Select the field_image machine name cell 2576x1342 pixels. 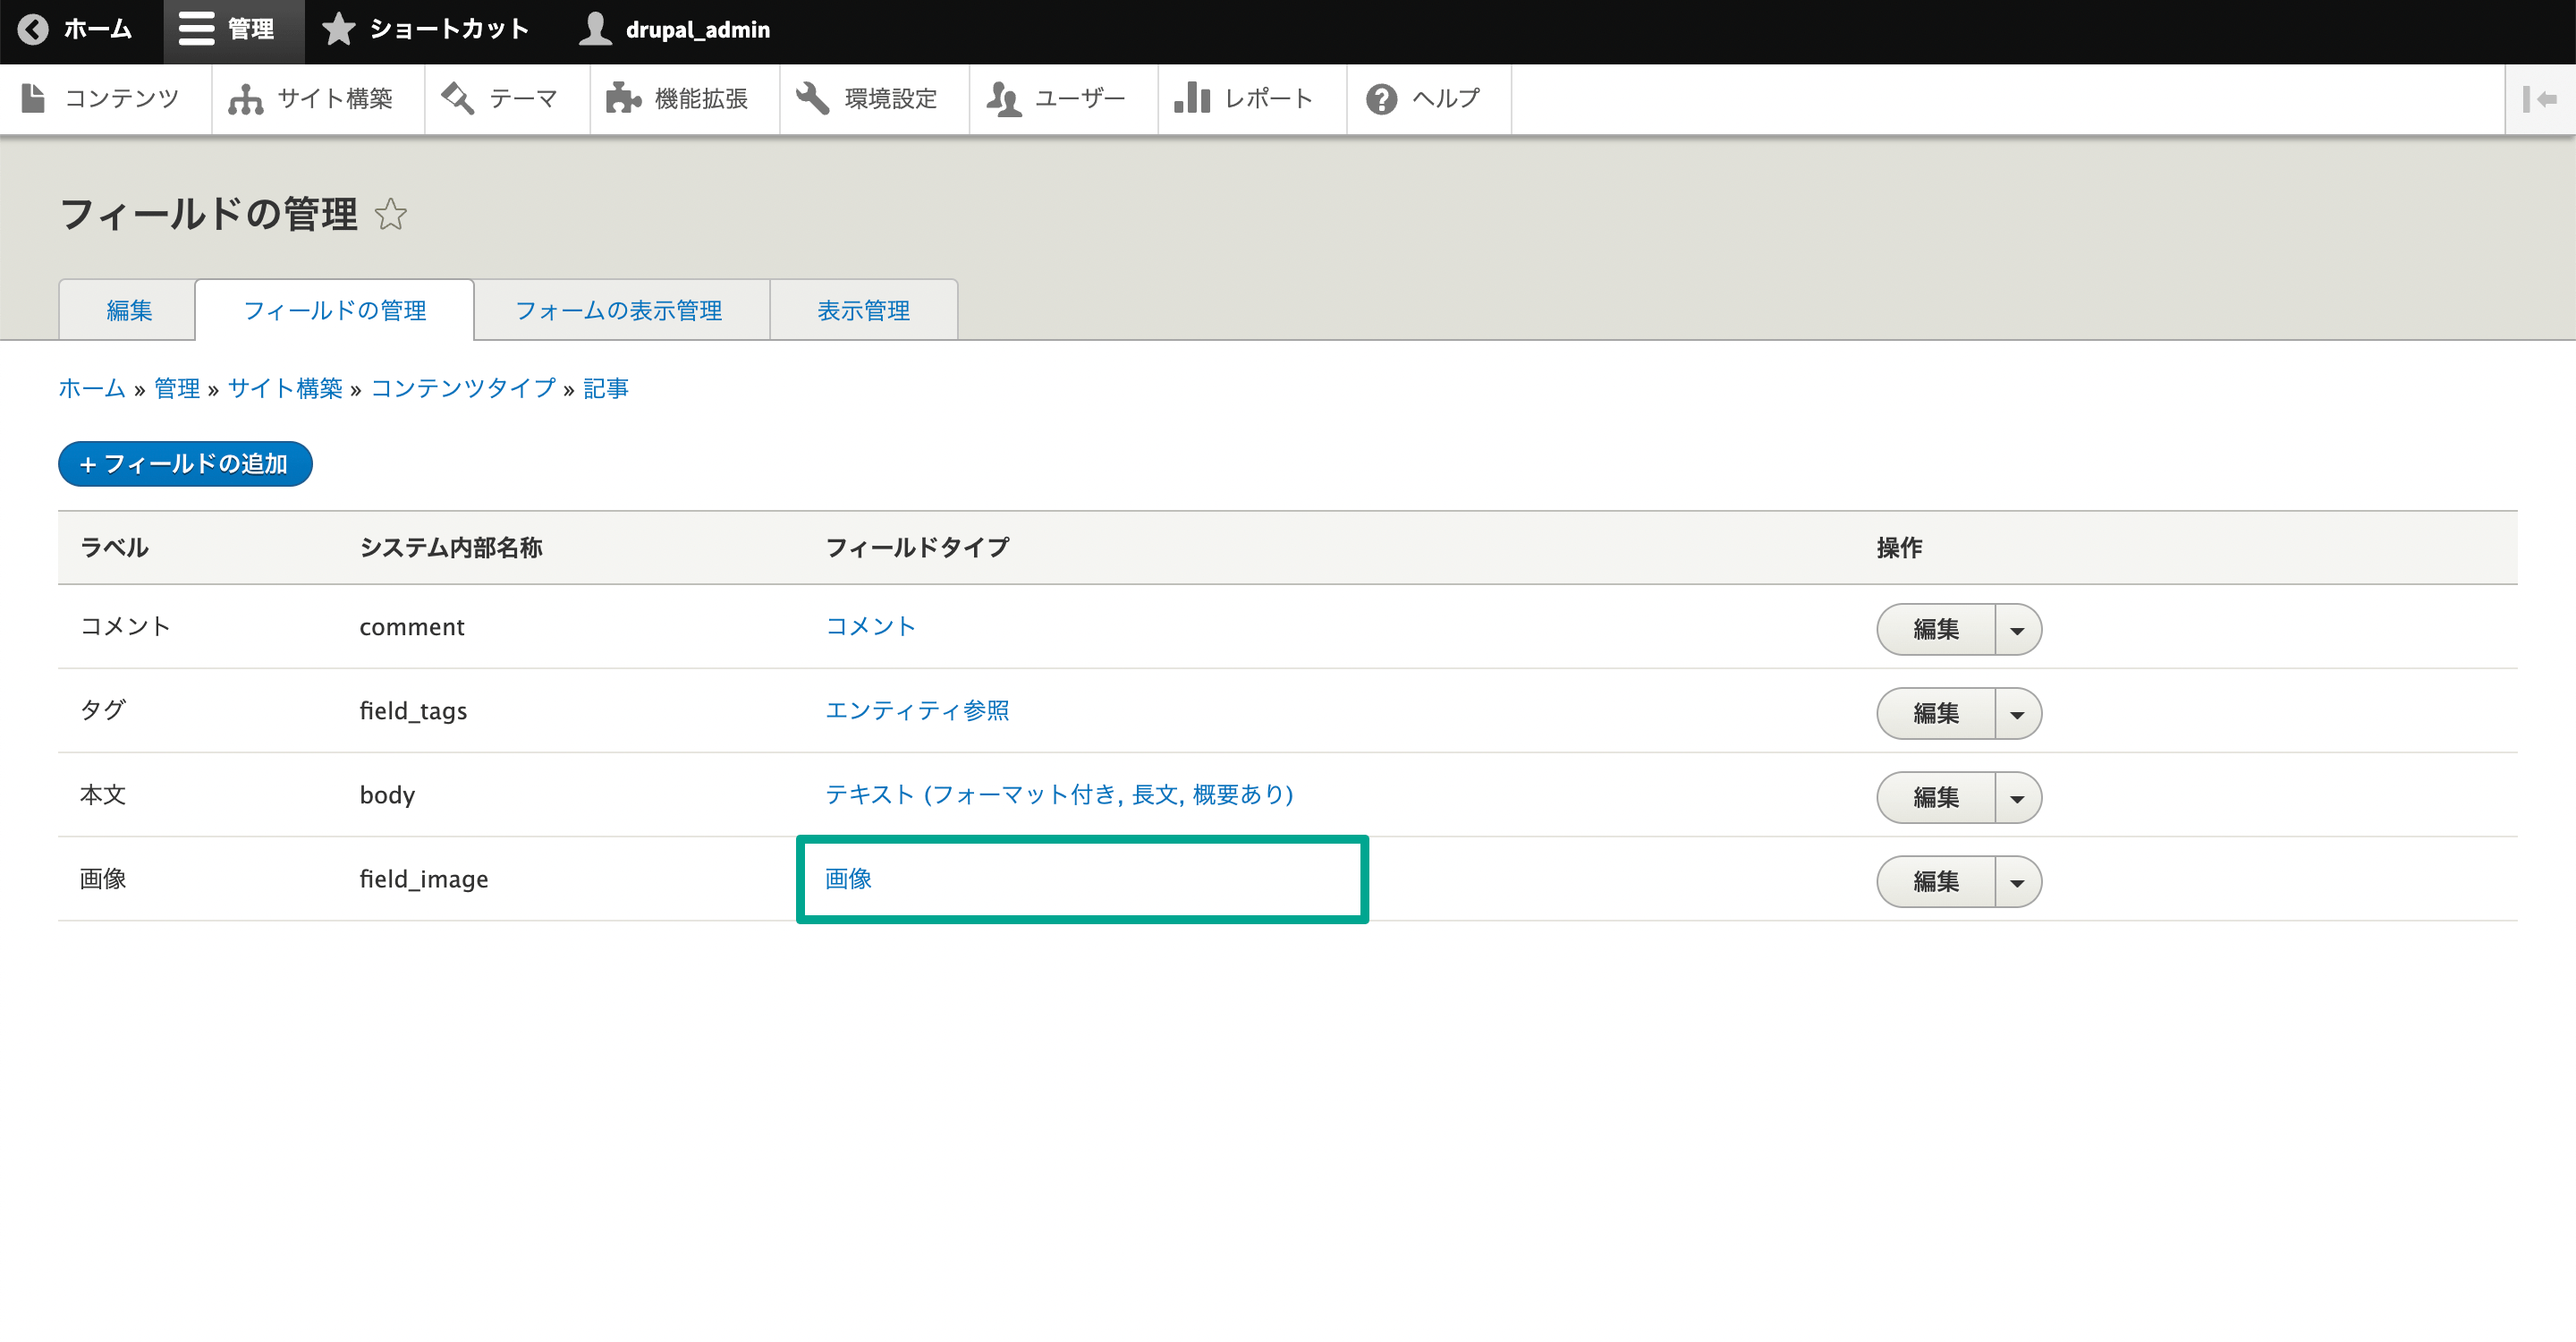click(x=424, y=879)
